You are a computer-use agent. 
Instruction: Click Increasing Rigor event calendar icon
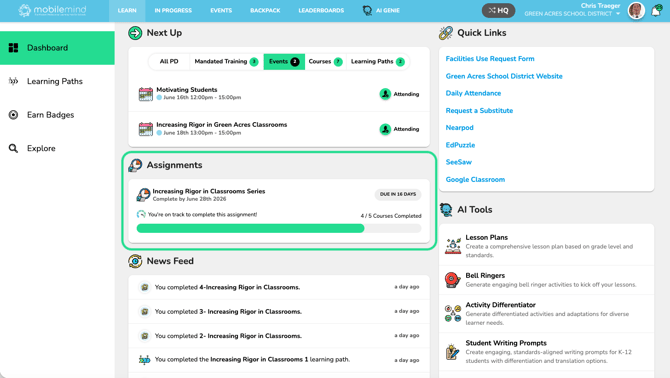coord(146,129)
